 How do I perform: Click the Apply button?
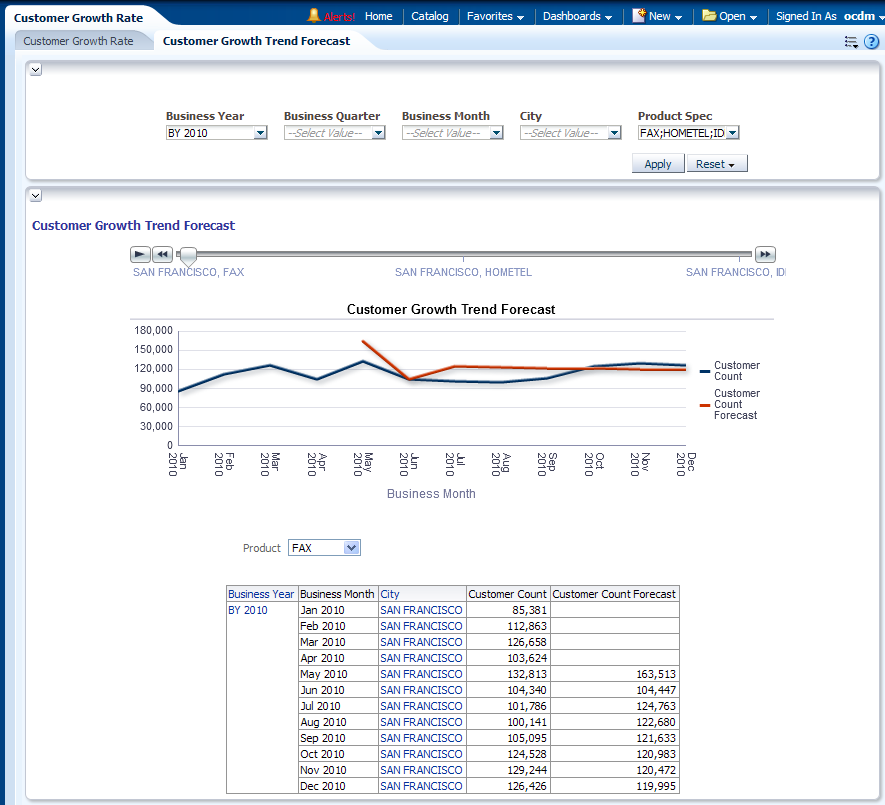tap(658, 164)
